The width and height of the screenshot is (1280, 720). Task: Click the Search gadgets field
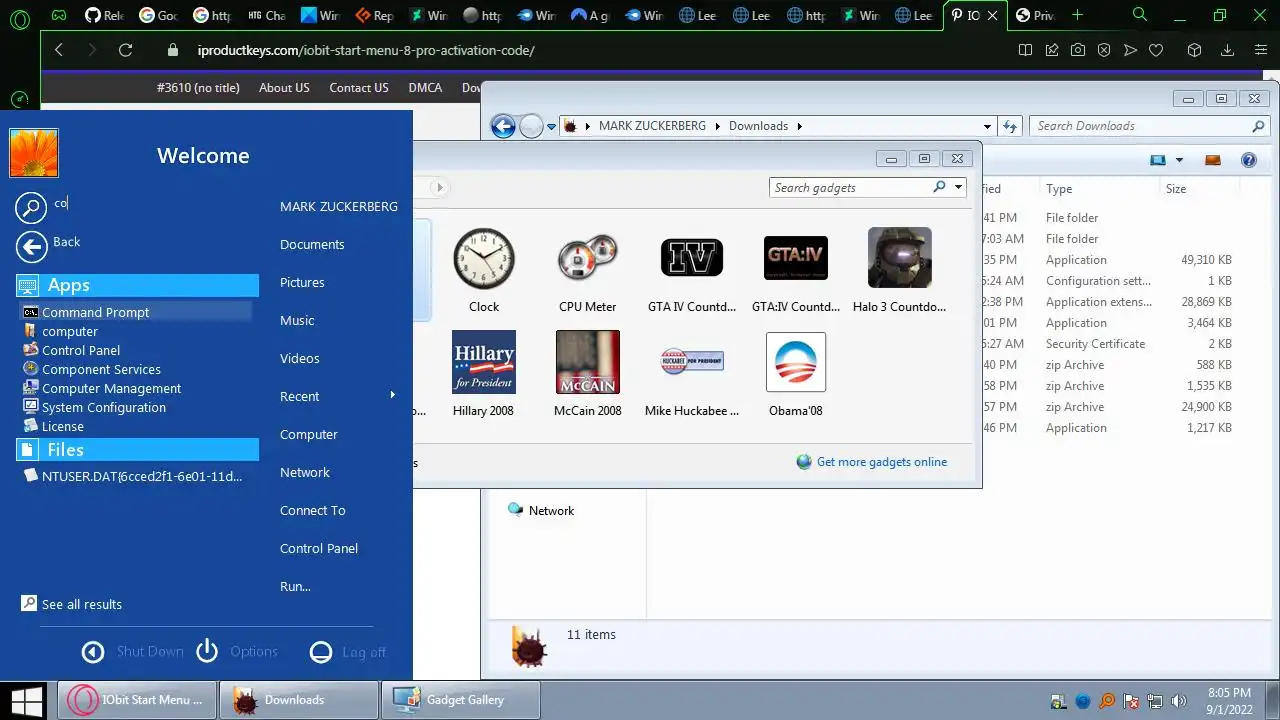click(x=850, y=187)
